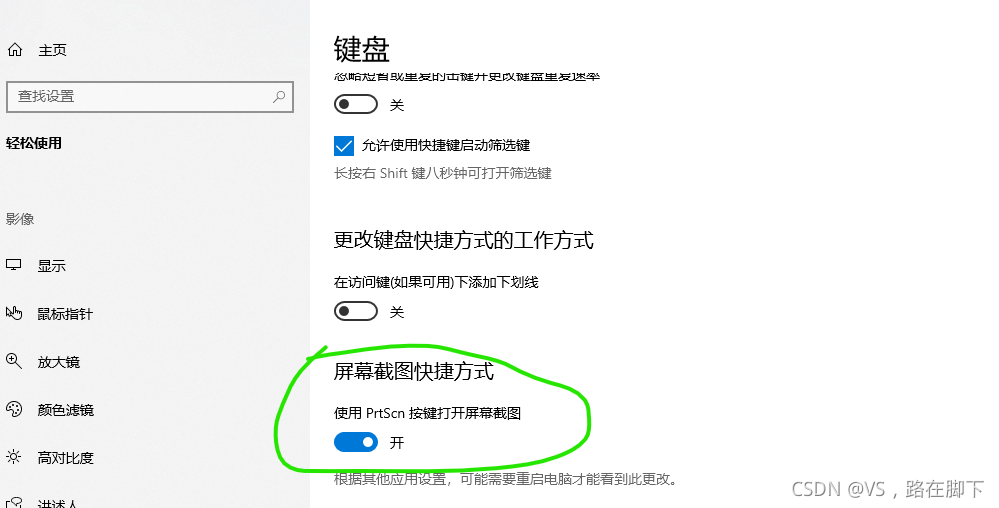Click the 放大镜 magnifier icon
The height and width of the screenshot is (508, 999).
14,361
